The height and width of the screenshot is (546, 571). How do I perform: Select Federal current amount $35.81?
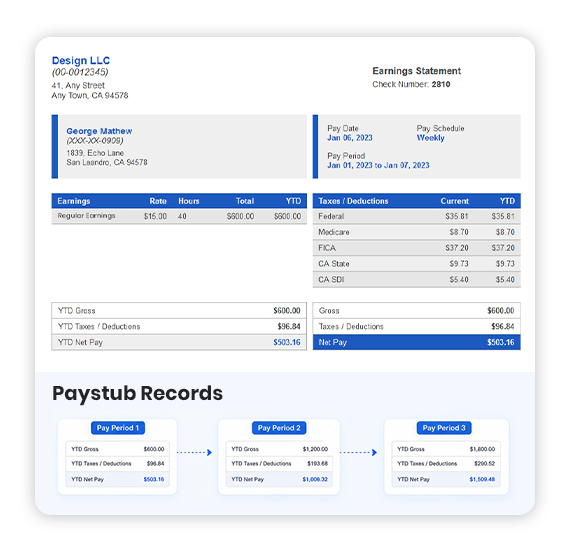coord(457,216)
